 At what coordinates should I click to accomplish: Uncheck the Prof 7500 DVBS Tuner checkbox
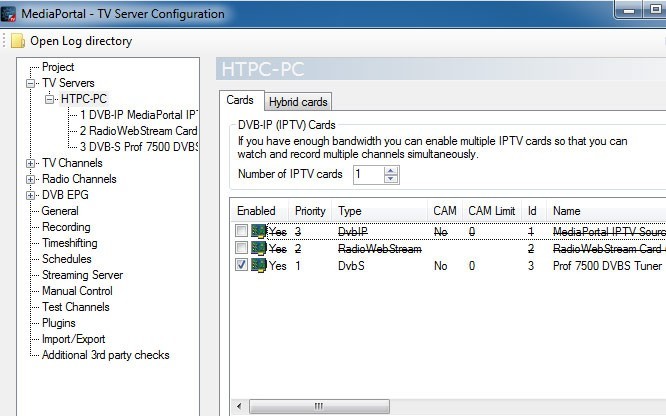click(x=242, y=266)
